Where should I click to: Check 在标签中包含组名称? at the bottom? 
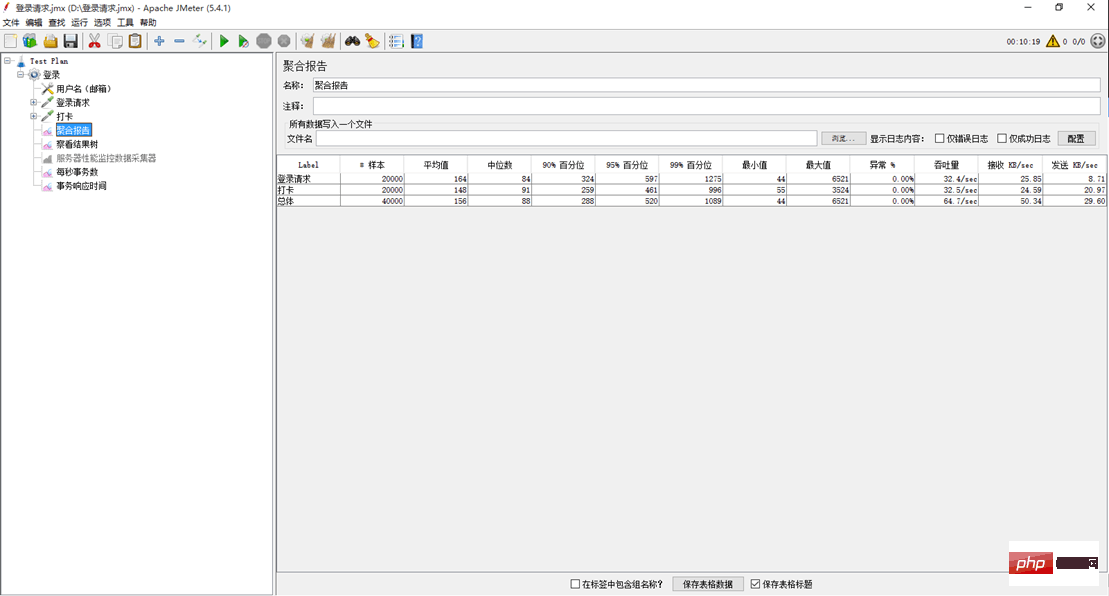pyautogui.click(x=575, y=584)
